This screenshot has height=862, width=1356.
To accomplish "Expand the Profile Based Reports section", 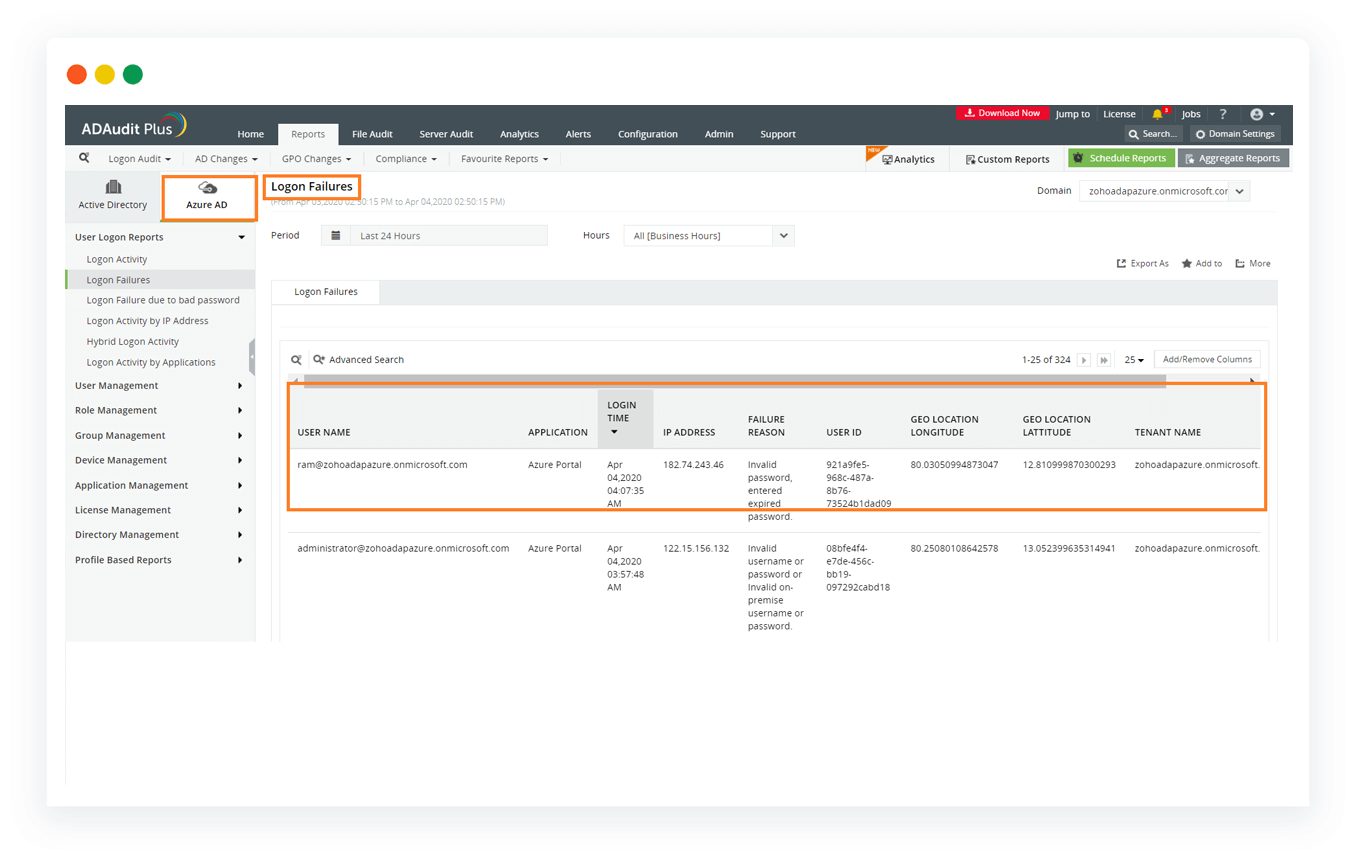I will click(160, 560).
